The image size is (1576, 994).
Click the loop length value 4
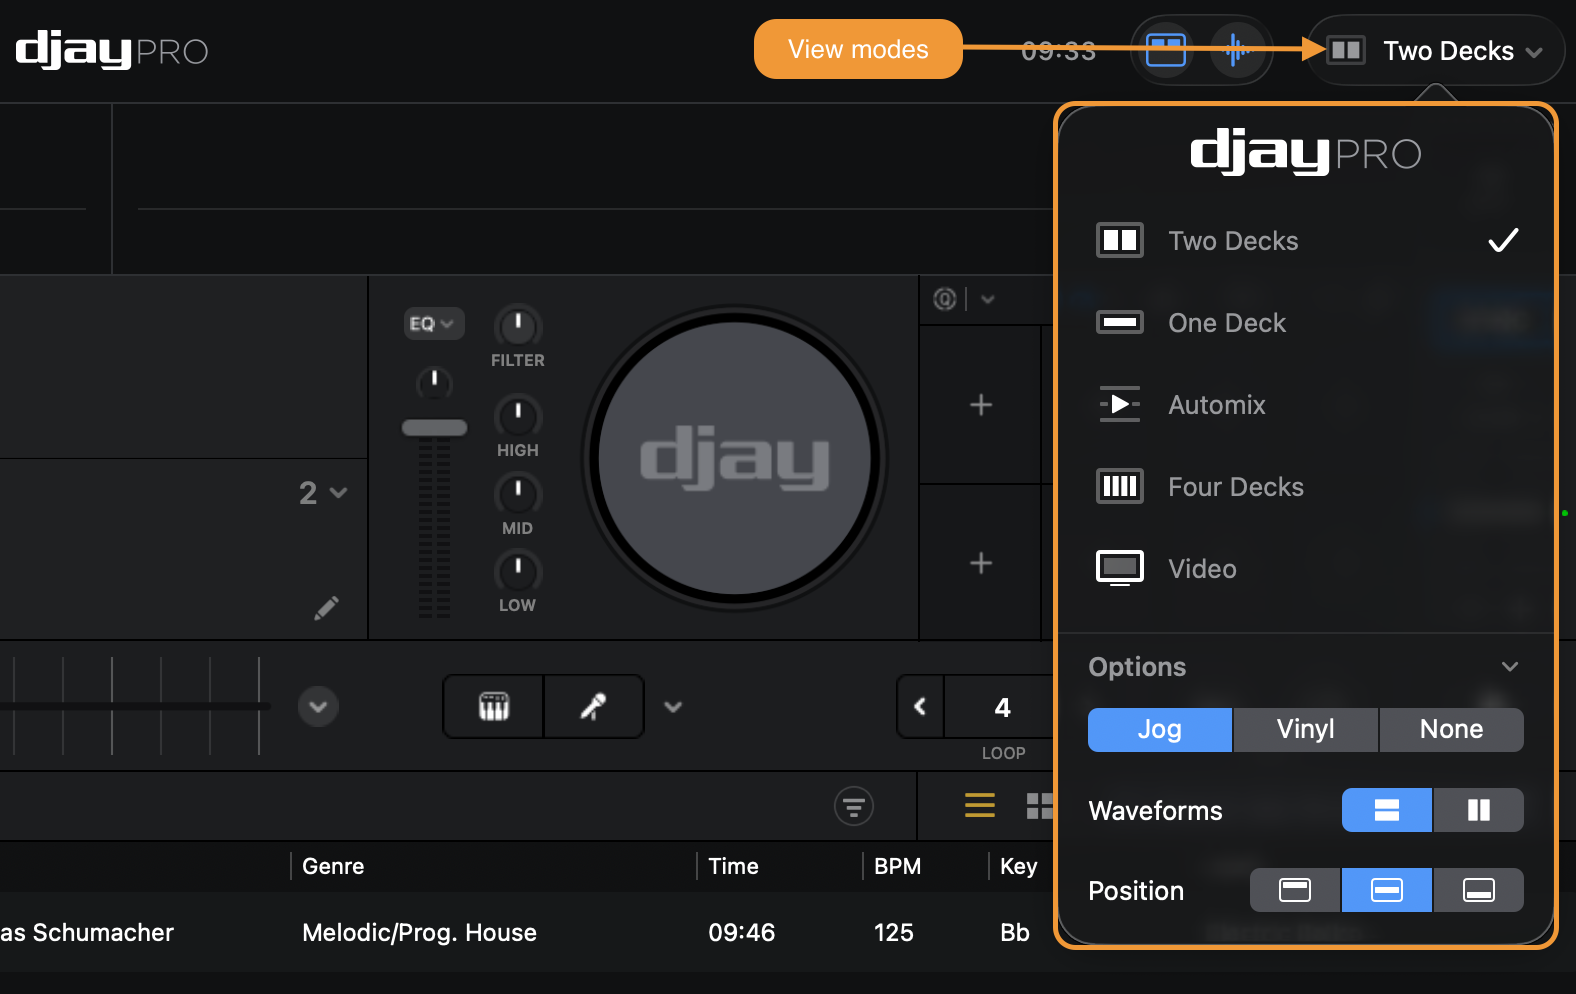(x=1002, y=708)
